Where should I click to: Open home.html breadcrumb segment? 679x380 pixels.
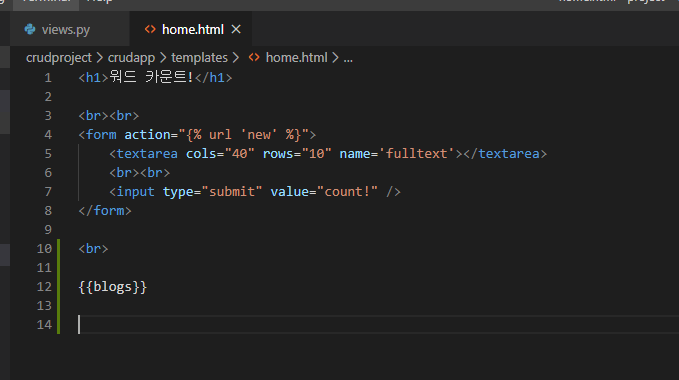(x=296, y=58)
